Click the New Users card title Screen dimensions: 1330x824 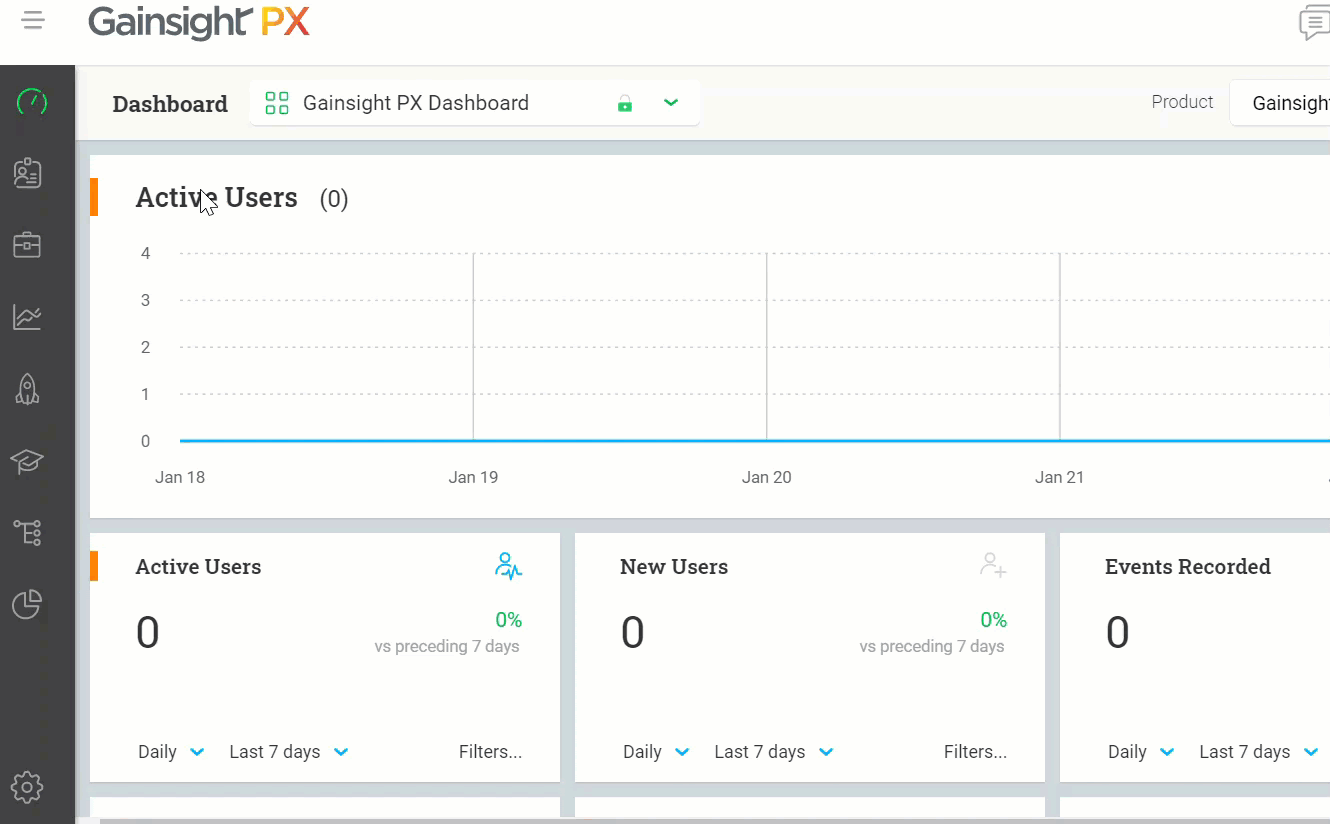point(674,567)
